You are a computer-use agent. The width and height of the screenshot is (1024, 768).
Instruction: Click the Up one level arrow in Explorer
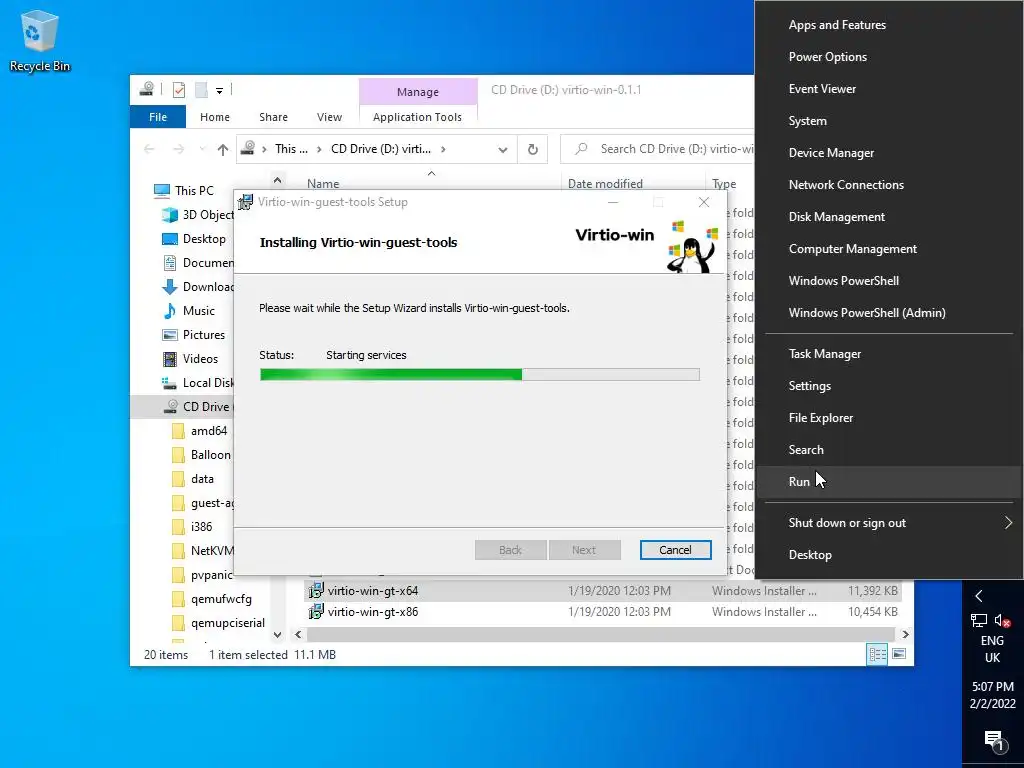223,150
